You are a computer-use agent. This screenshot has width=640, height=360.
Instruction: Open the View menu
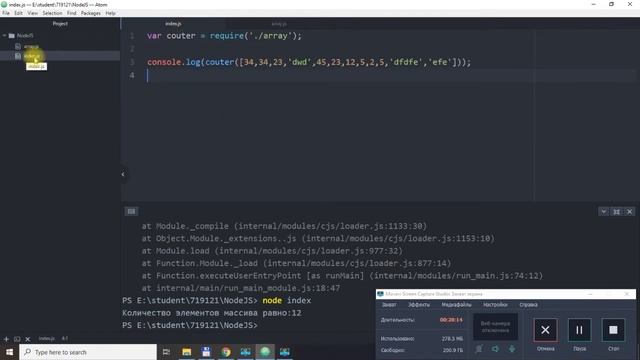tap(33, 13)
